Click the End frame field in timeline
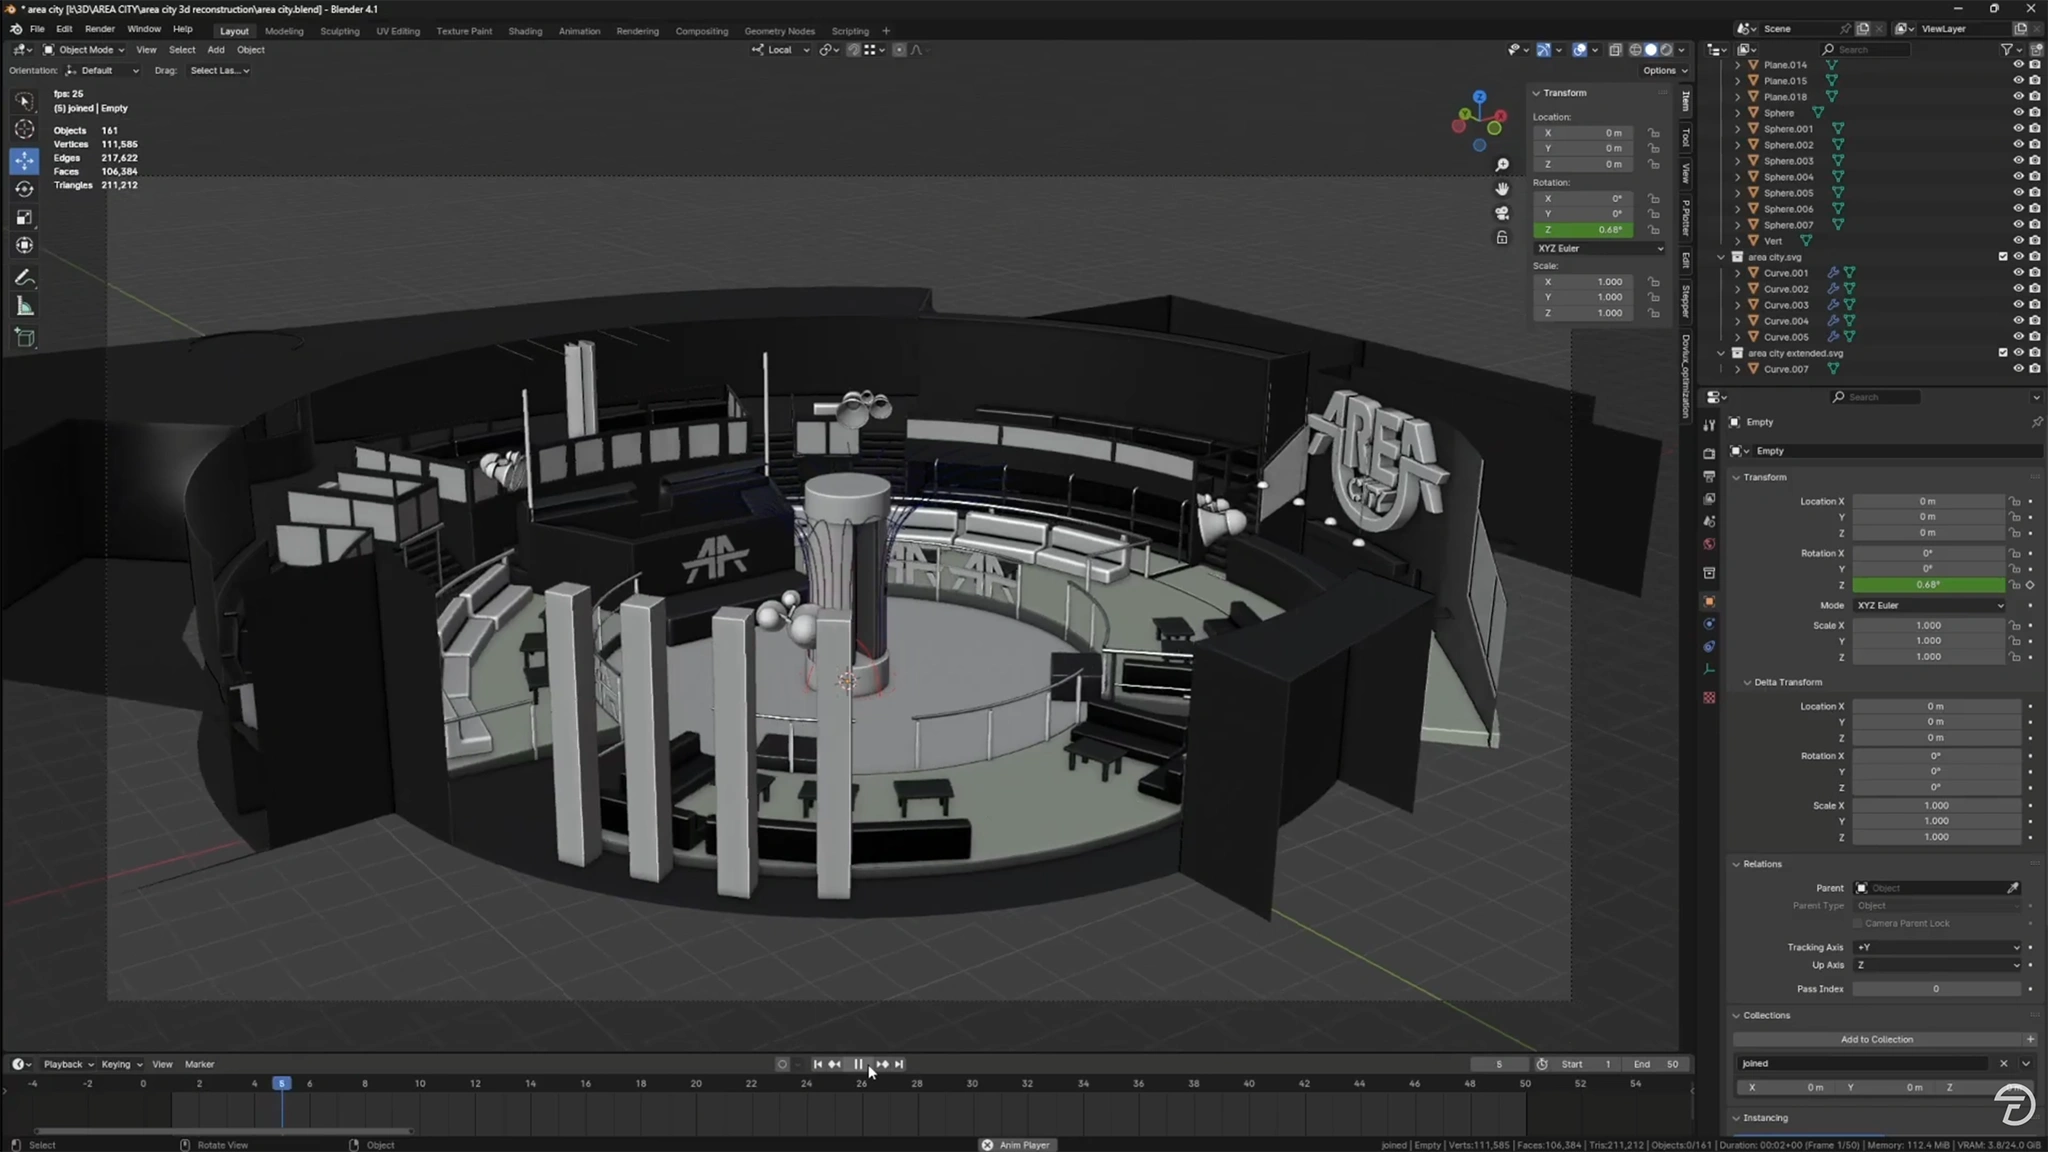2048x1152 pixels. (x=1655, y=1064)
